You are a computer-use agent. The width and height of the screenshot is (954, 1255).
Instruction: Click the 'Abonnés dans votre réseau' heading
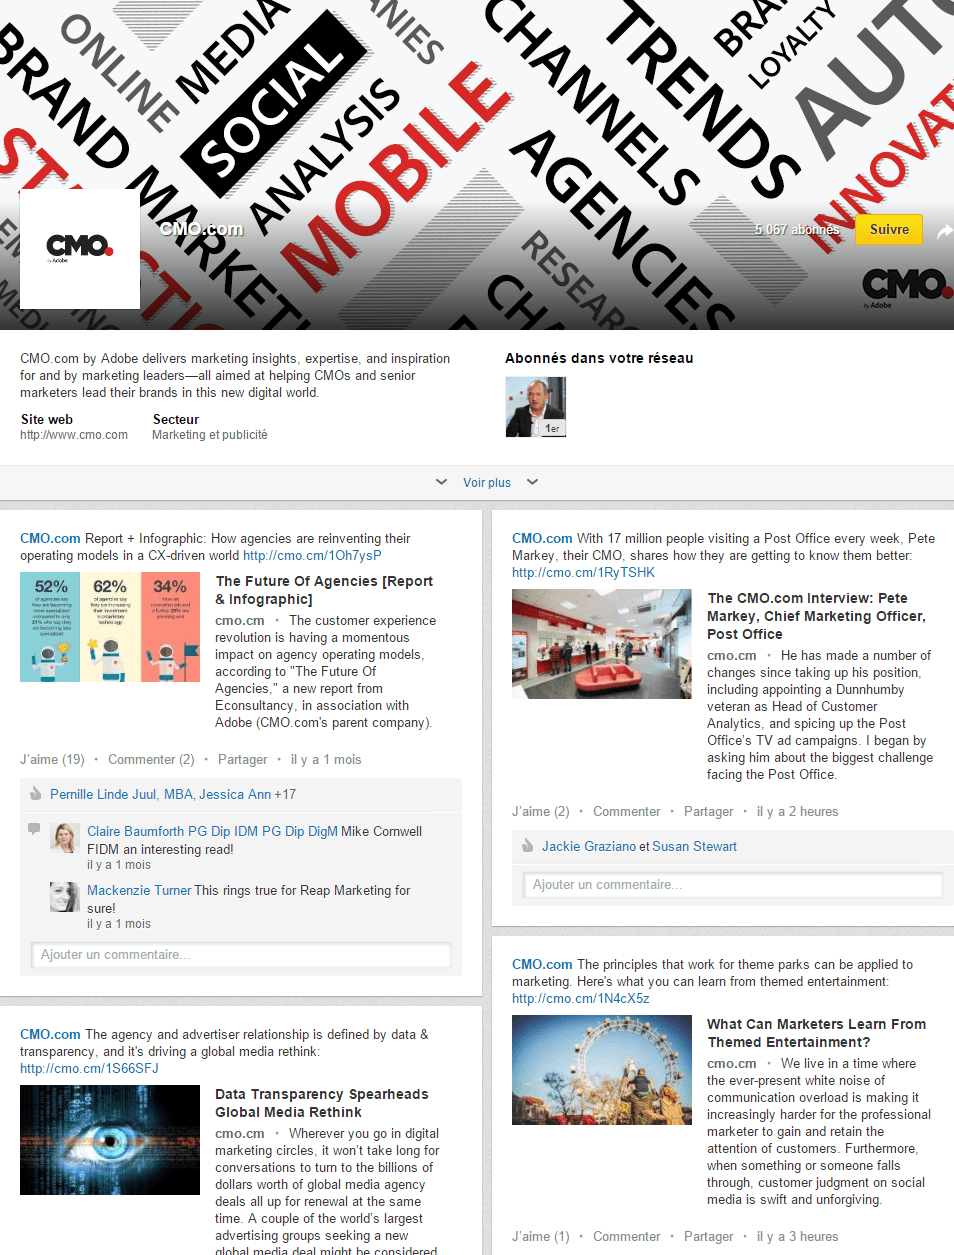(x=599, y=358)
